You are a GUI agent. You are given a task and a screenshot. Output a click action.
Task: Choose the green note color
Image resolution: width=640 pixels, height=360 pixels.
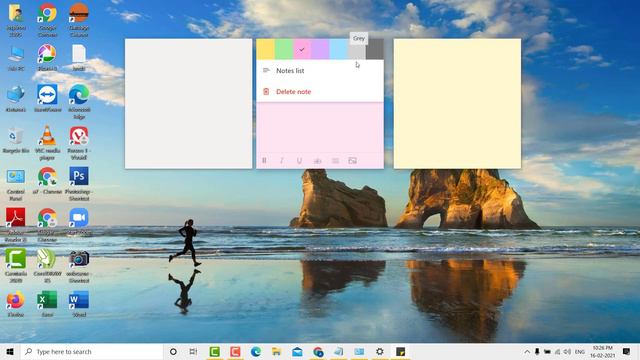coord(284,49)
